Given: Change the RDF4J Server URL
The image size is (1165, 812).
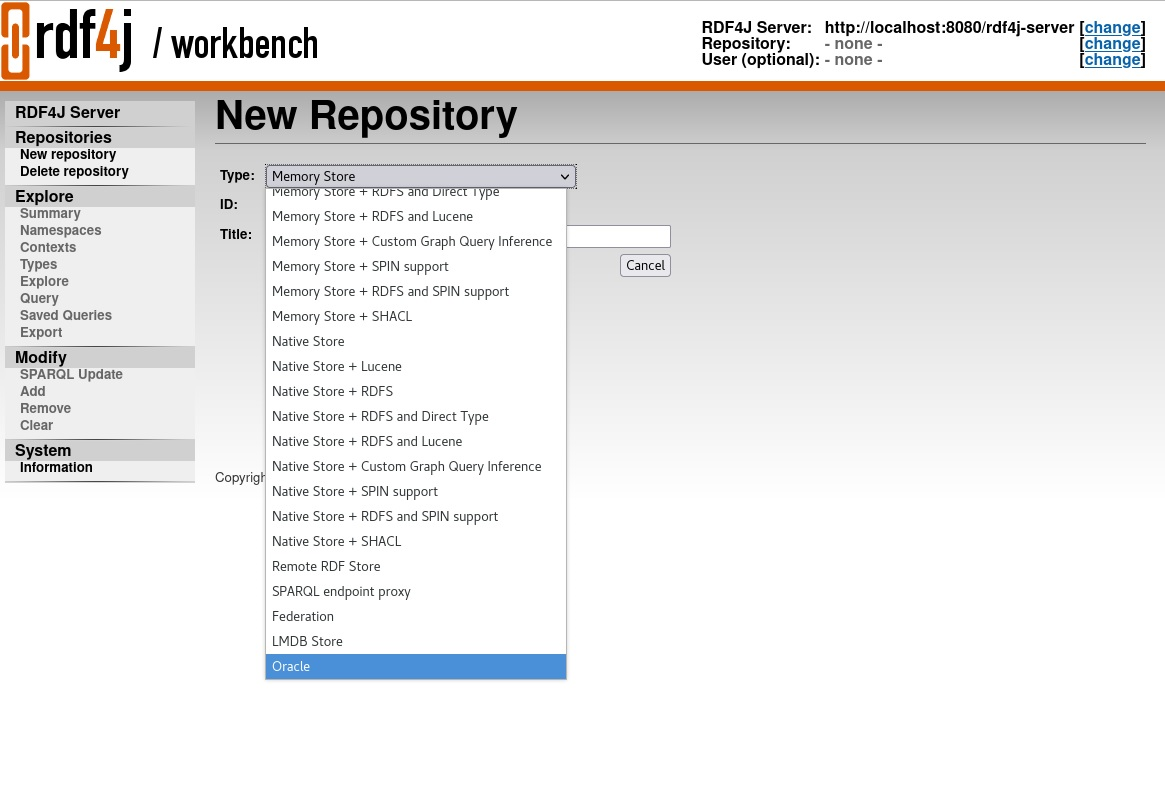Looking at the screenshot, I should pos(1112,27).
